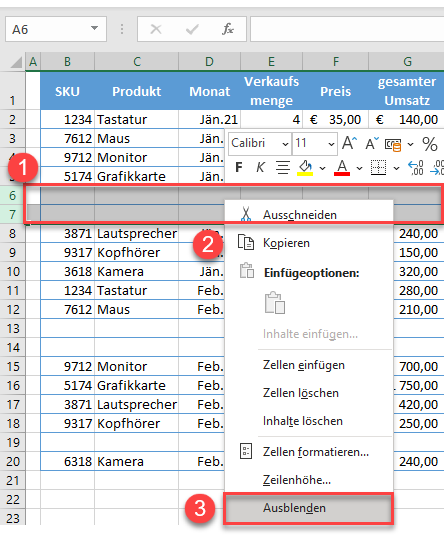444x536 pixels.
Task: Select column D header
Action: point(209,62)
